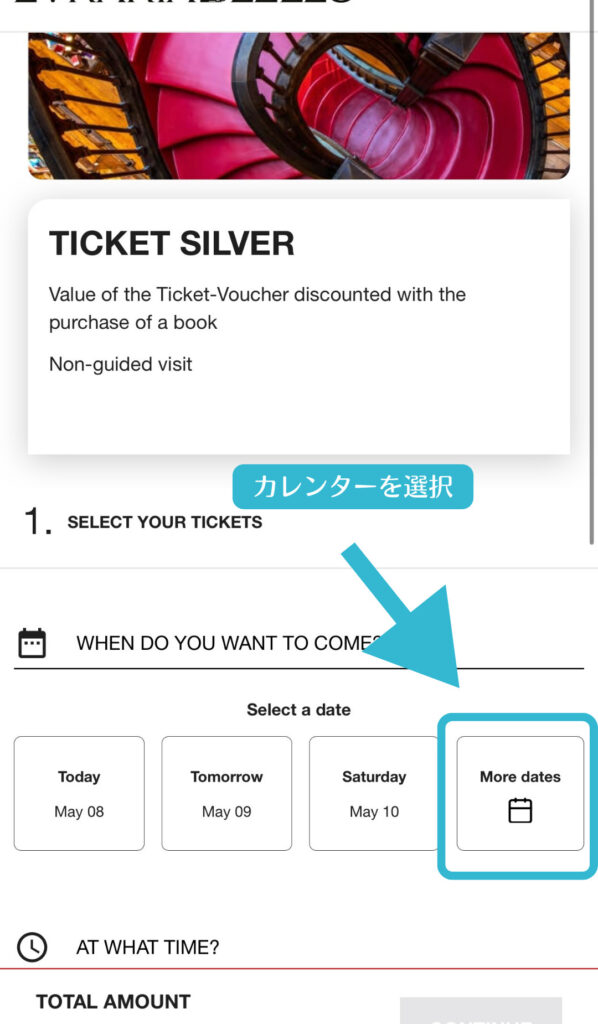Pick Saturday May 10 date card
The width and height of the screenshot is (598, 1024).
(x=374, y=793)
